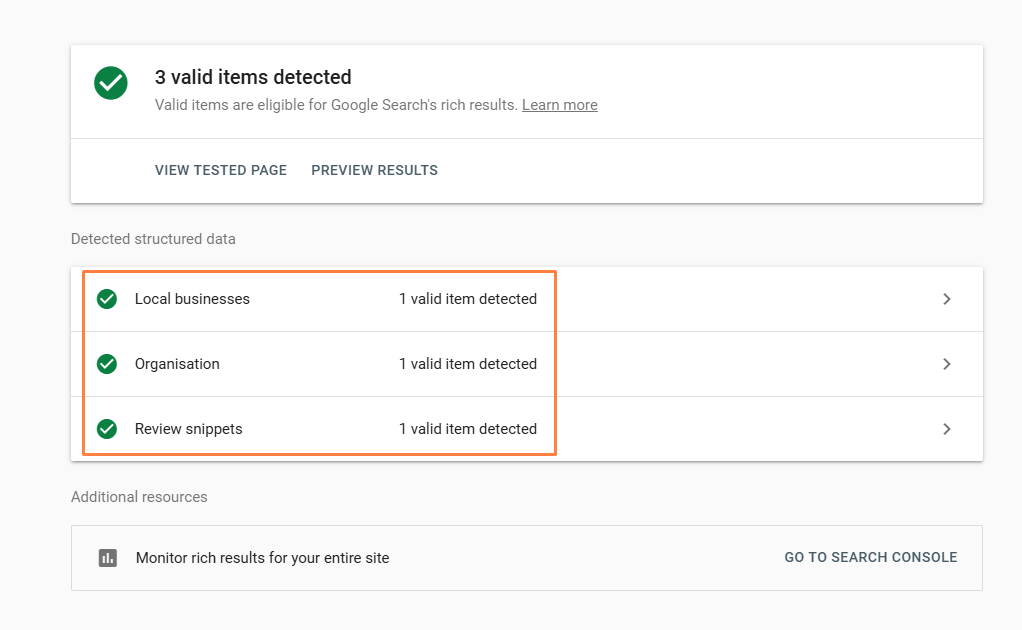
Task: Click the large green checkmark beside the heading
Action: pos(111,83)
